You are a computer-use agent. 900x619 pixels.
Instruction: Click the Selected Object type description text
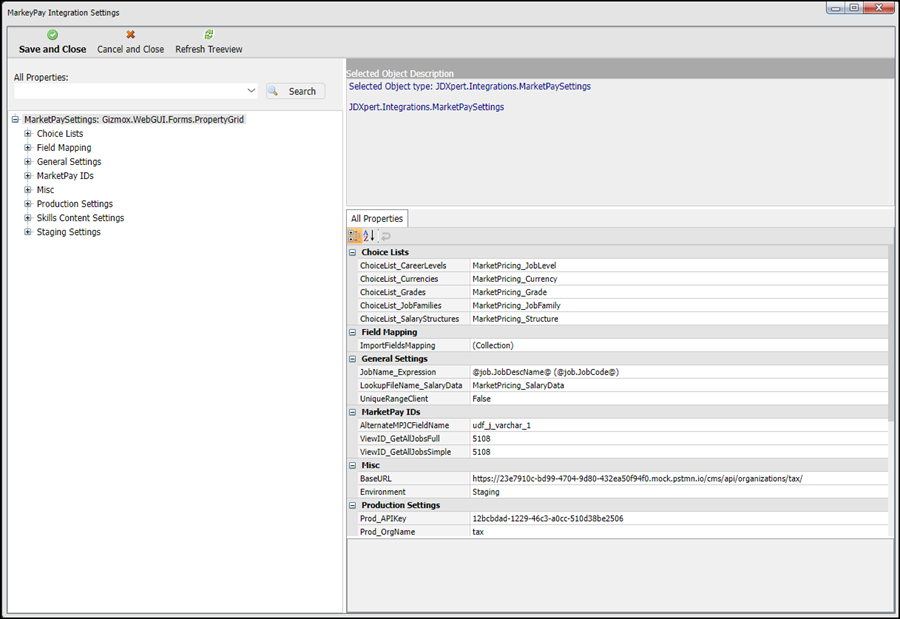pos(470,86)
